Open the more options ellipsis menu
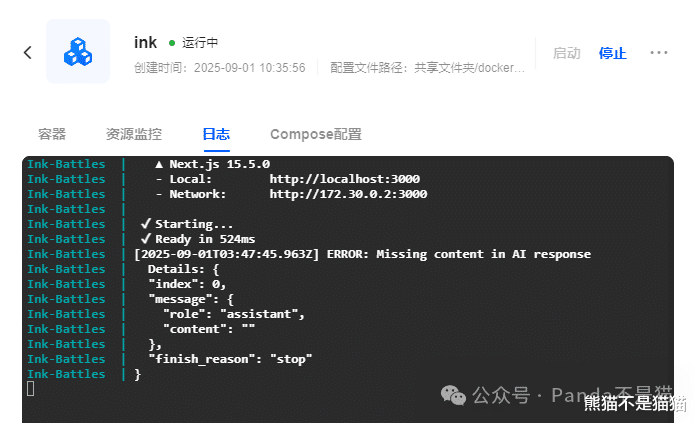Screen dimensions: 695x423 point(658,53)
